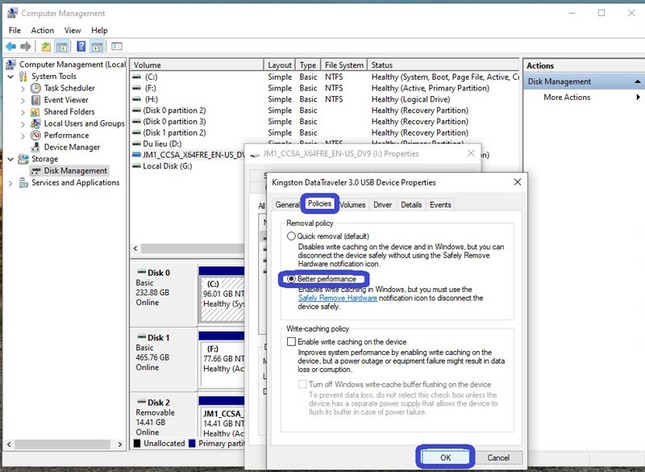Image resolution: width=645 pixels, height=472 pixels.
Task: Click the (H:) volume drive icon
Action: point(137,99)
